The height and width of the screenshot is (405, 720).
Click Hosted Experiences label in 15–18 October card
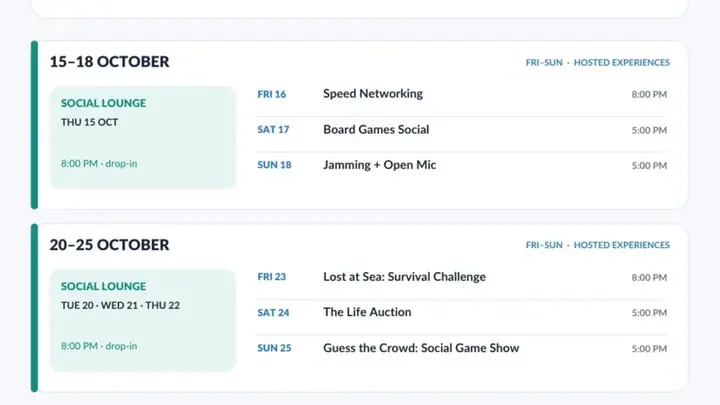pyautogui.click(x=622, y=62)
